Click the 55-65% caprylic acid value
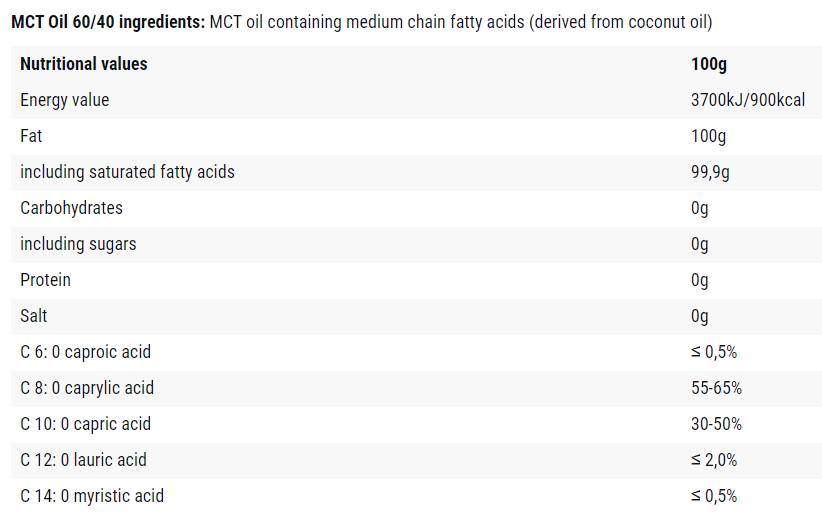The height and width of the screenshot is (525, 822). point(716,388)
